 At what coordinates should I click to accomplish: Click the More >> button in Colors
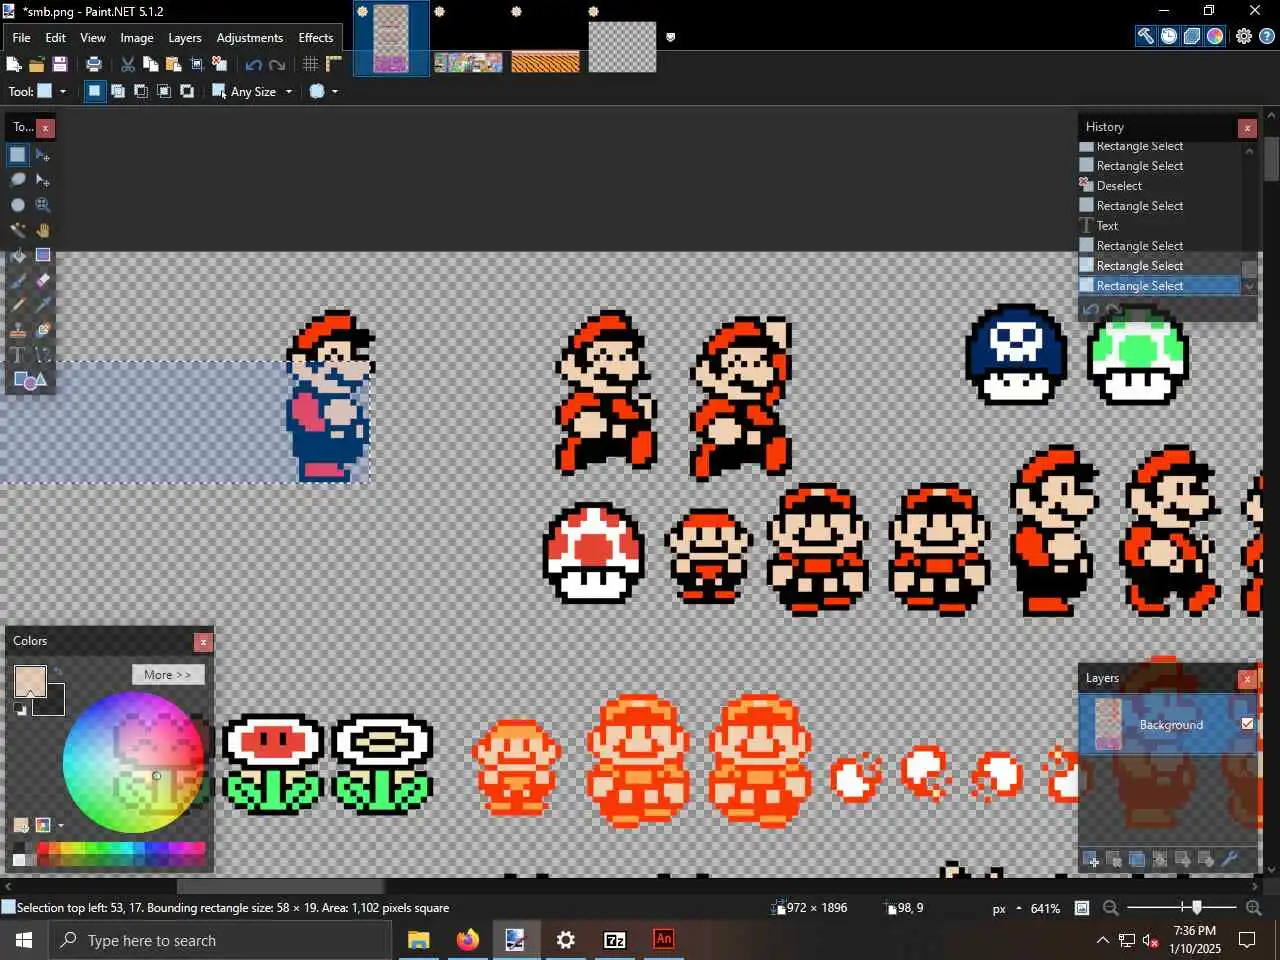click(168, 675)
